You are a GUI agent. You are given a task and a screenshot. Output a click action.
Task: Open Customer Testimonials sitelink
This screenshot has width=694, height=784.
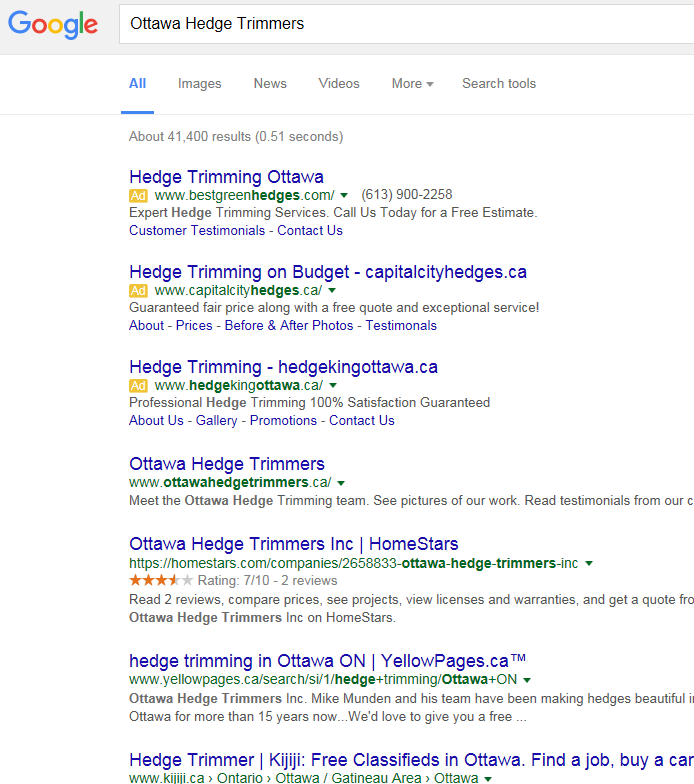tap(197, 230)
